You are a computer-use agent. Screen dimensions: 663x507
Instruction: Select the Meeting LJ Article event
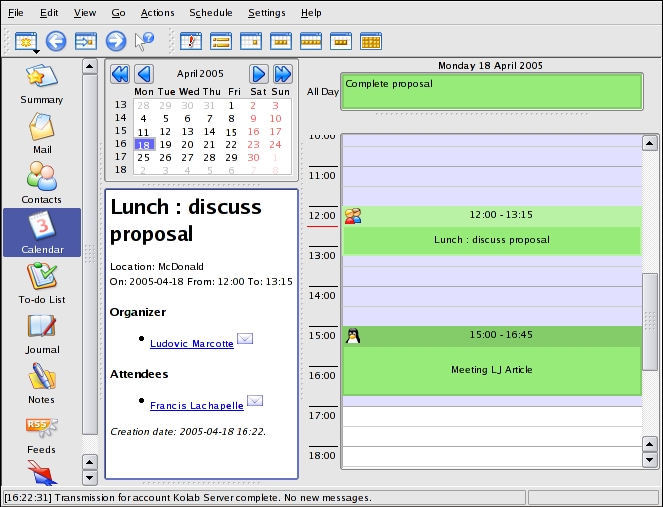491,369
